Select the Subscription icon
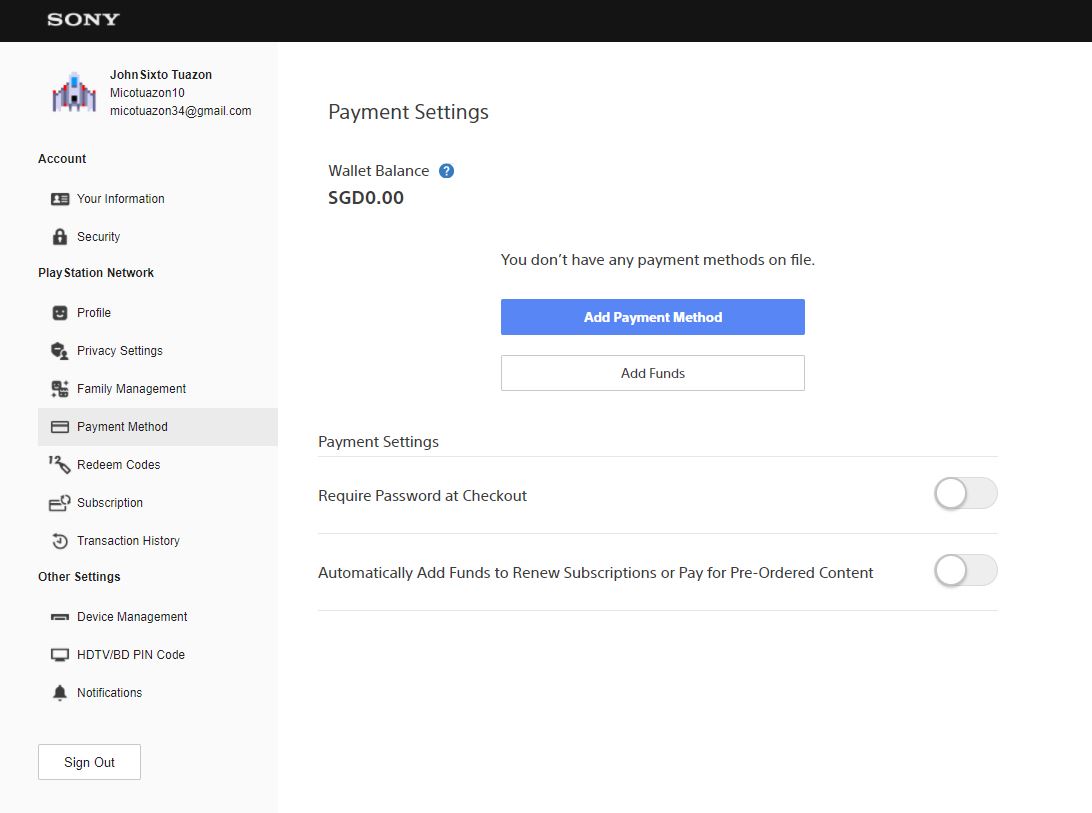The image size is (1092, 813). (x=60, y=502)
